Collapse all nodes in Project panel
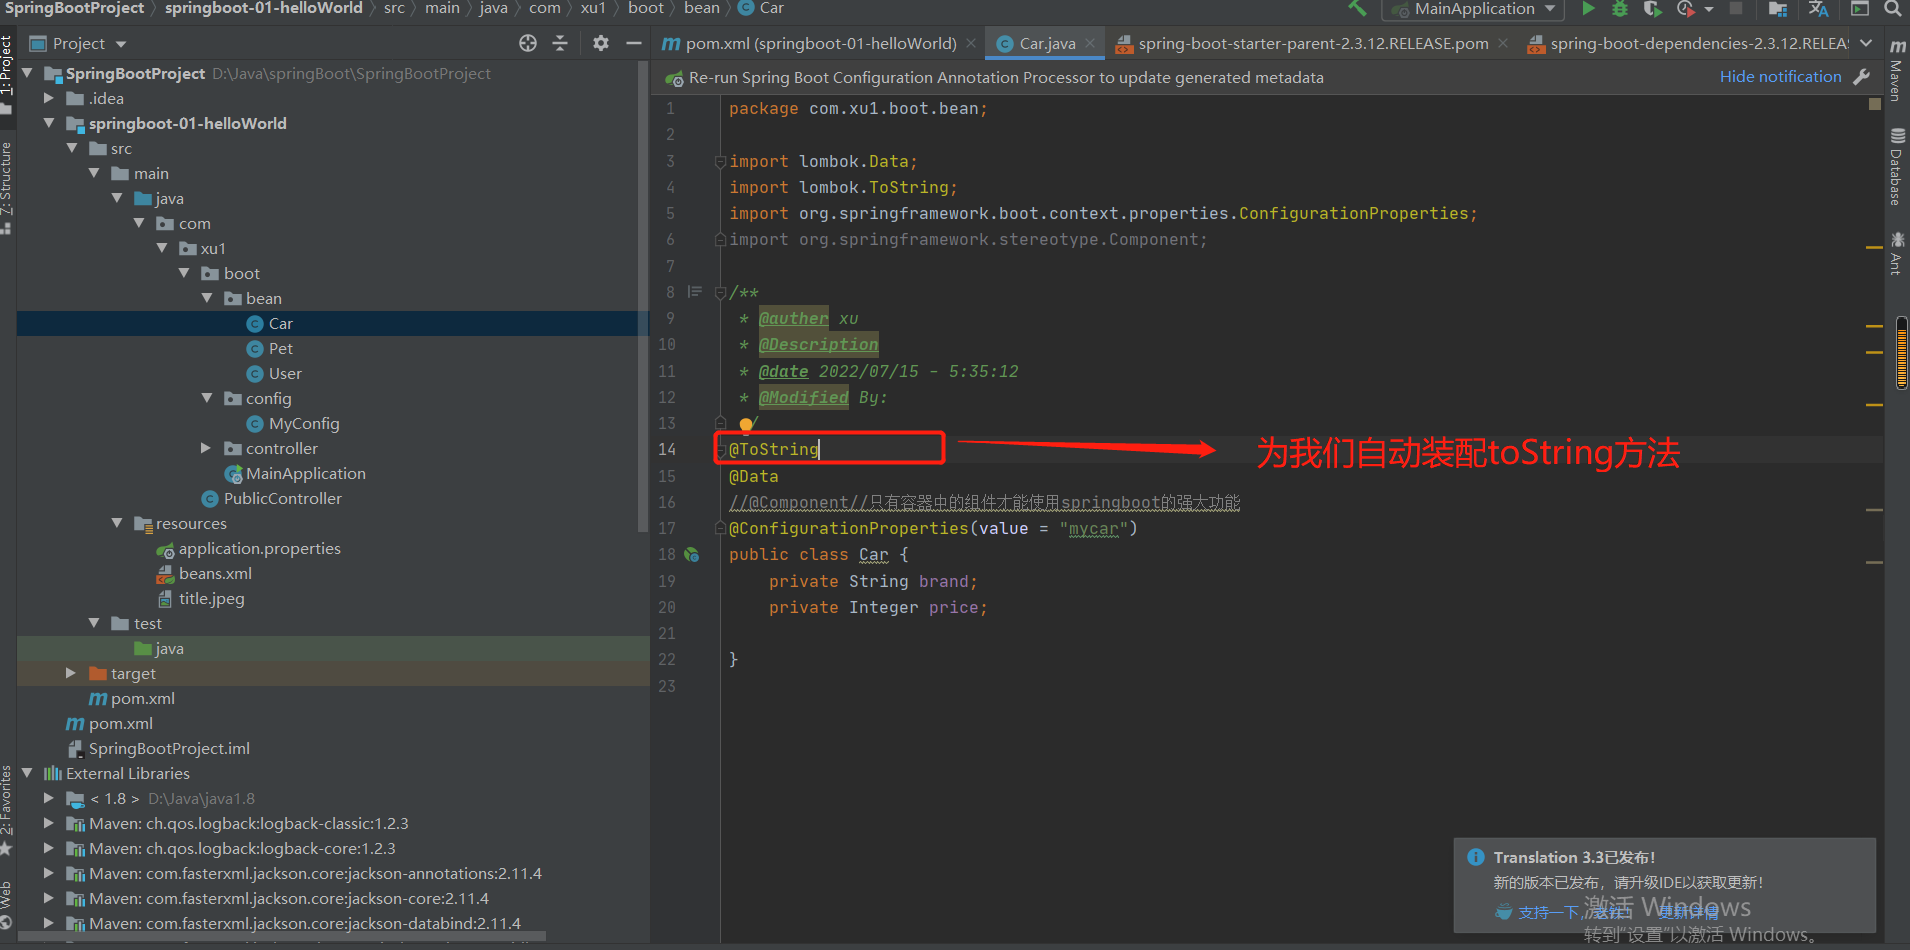Image resolution: width=1910 pixels, height=950 pixels. [x=560, y=43]
